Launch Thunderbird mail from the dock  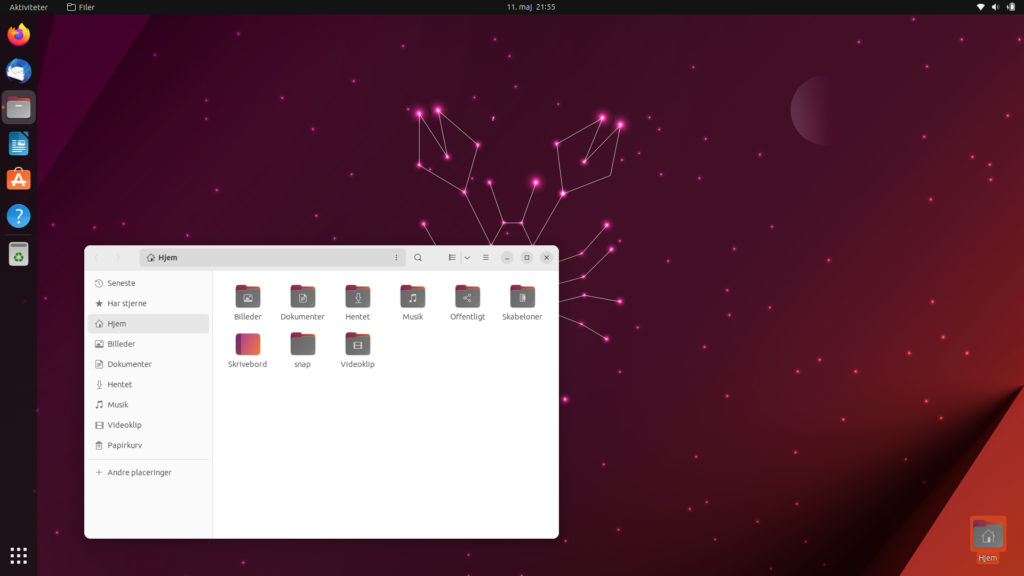(x=18, y=71)
